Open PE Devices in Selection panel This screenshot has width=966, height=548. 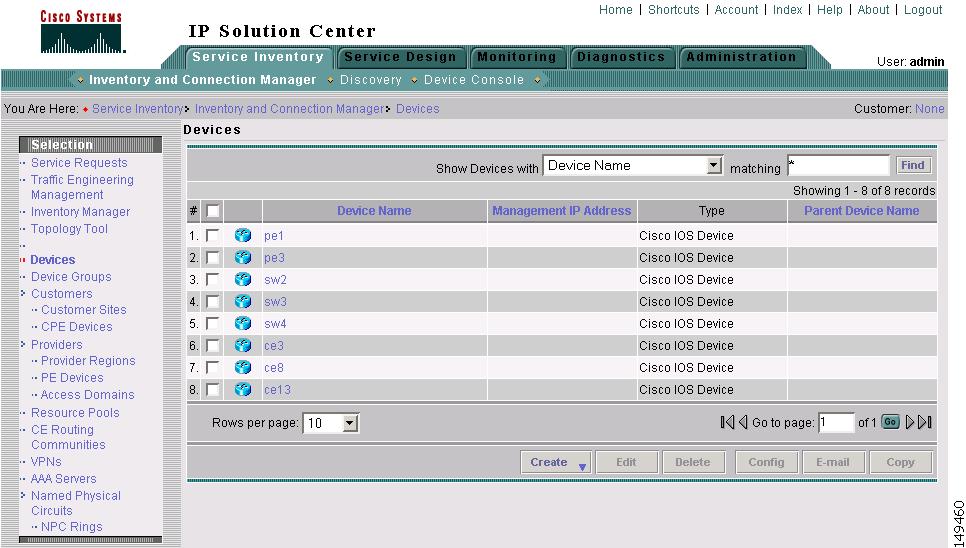point(72,377)
